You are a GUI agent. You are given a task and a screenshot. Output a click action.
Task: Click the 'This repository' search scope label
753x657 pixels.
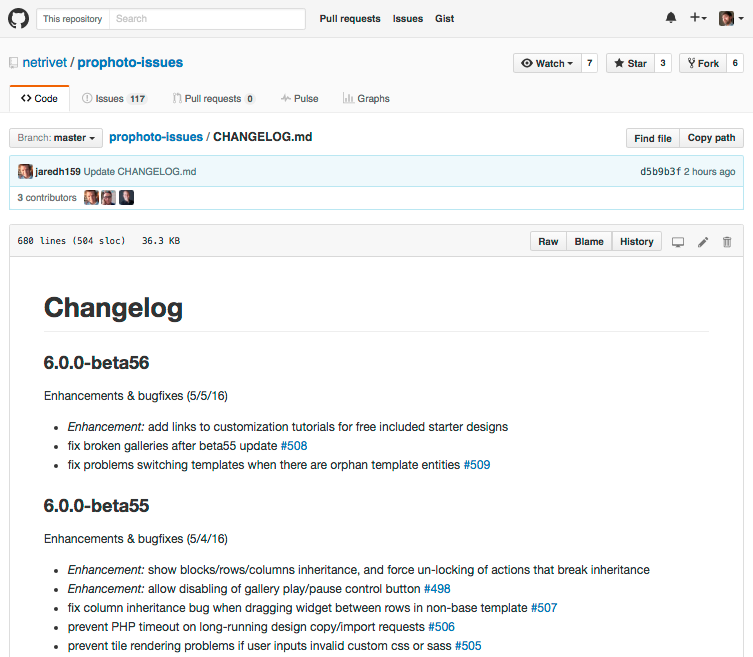coord(73,19)
